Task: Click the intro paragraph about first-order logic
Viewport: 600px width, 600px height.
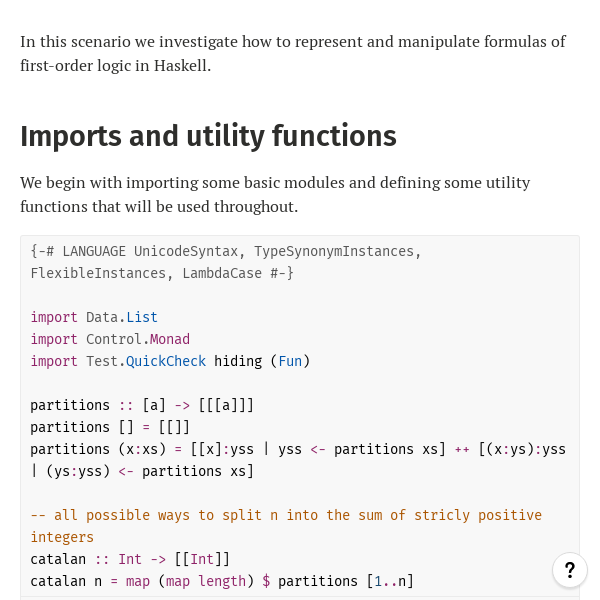Action: pyautogui.click(x=292, y=53)
